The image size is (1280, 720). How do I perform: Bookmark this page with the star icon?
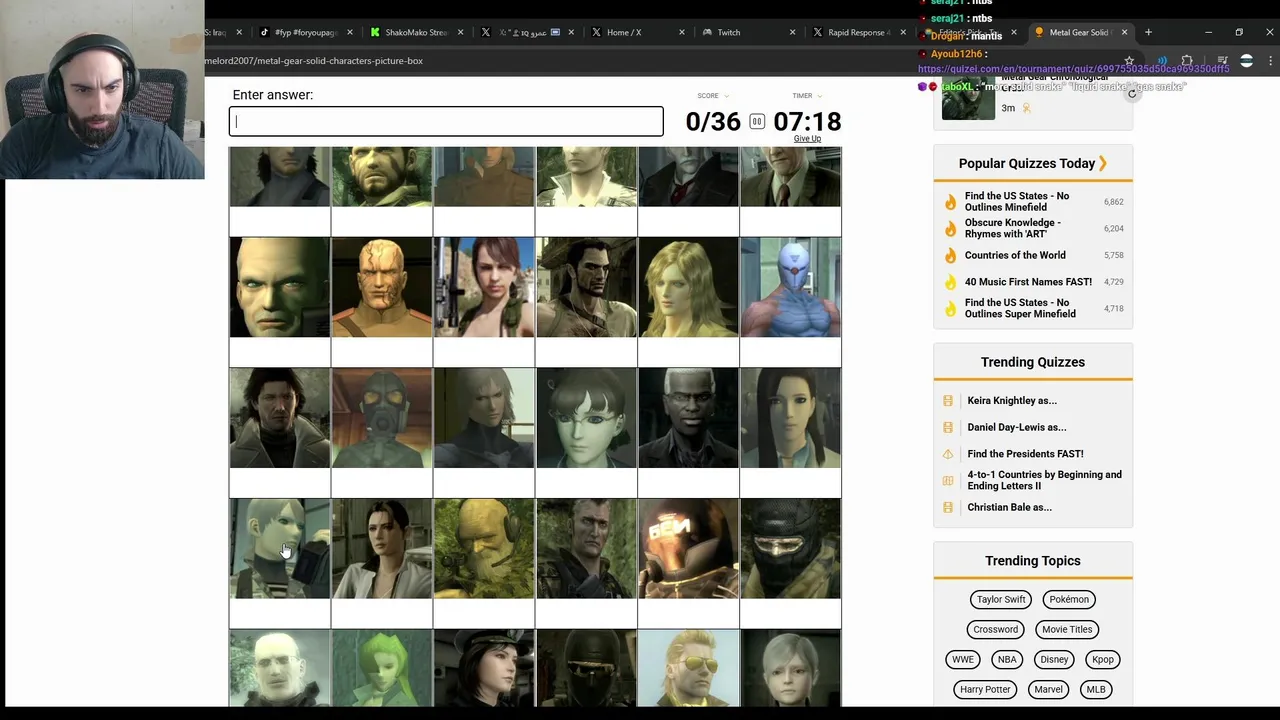tap(1129, 61)
